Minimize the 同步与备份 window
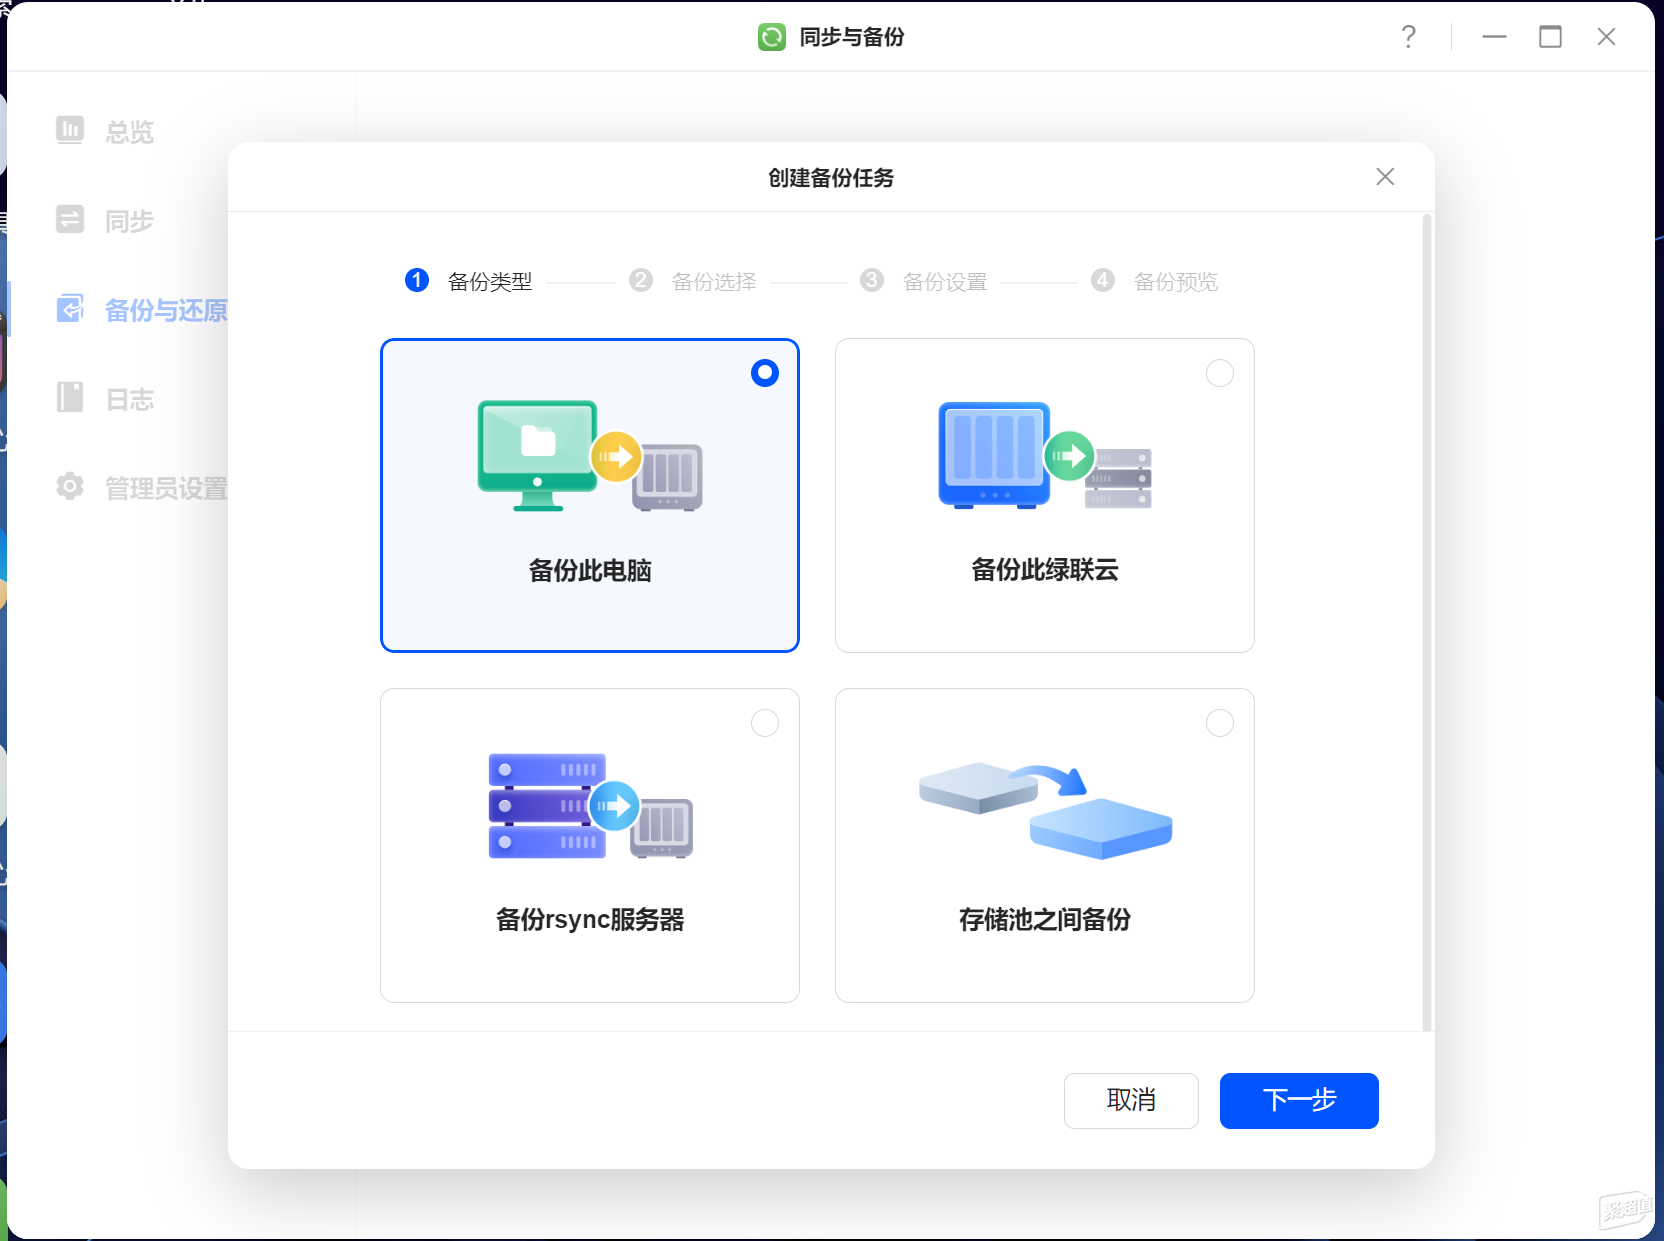The width and height of the screenshot is (1664, 1241). pos(1494,37)
